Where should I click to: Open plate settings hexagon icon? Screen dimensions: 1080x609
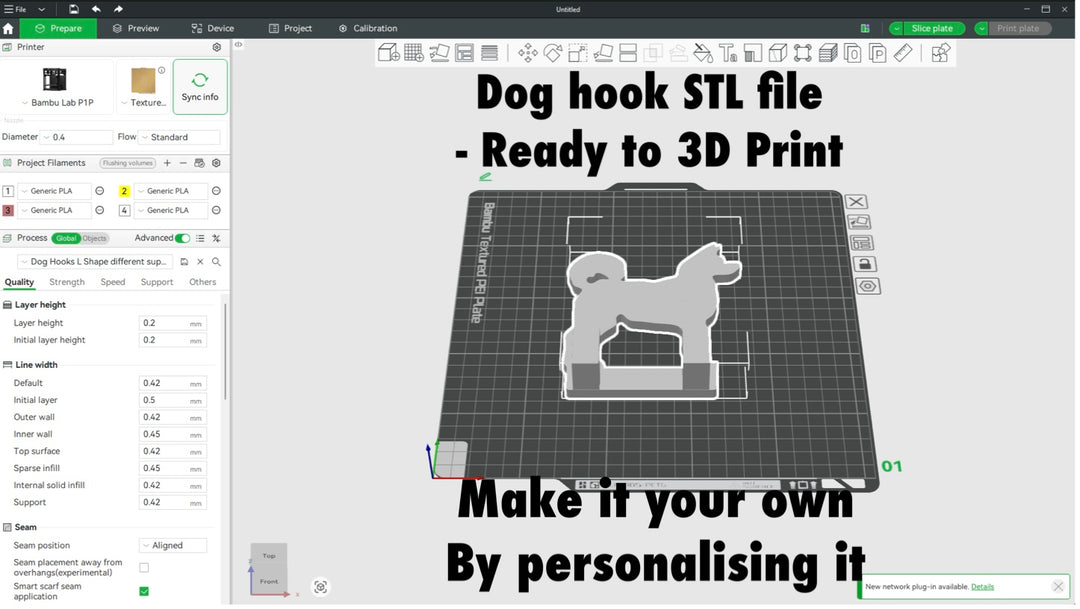[869, 286]
